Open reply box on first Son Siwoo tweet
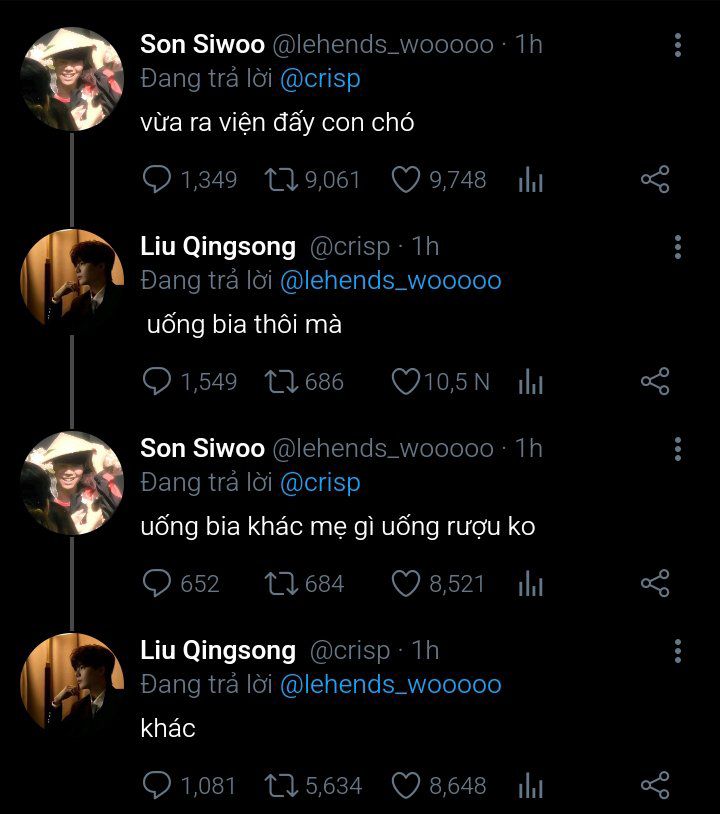 point(158,180)
